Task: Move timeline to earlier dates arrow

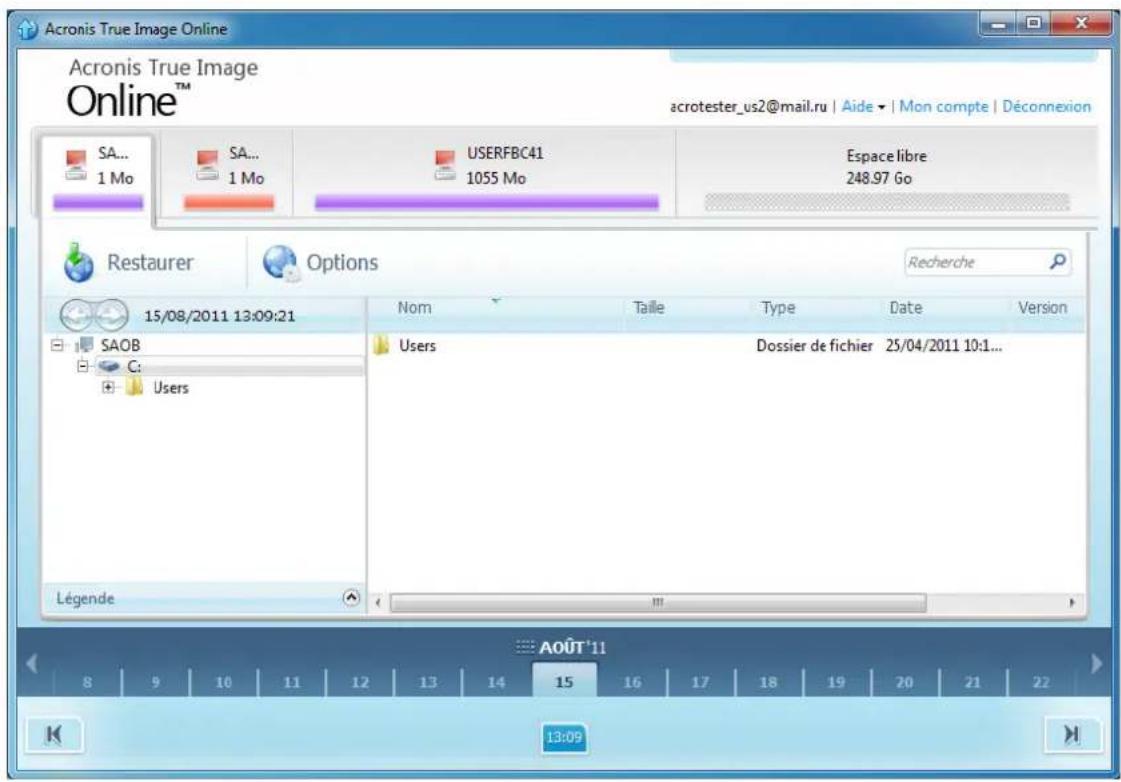Action: point(31,664)
